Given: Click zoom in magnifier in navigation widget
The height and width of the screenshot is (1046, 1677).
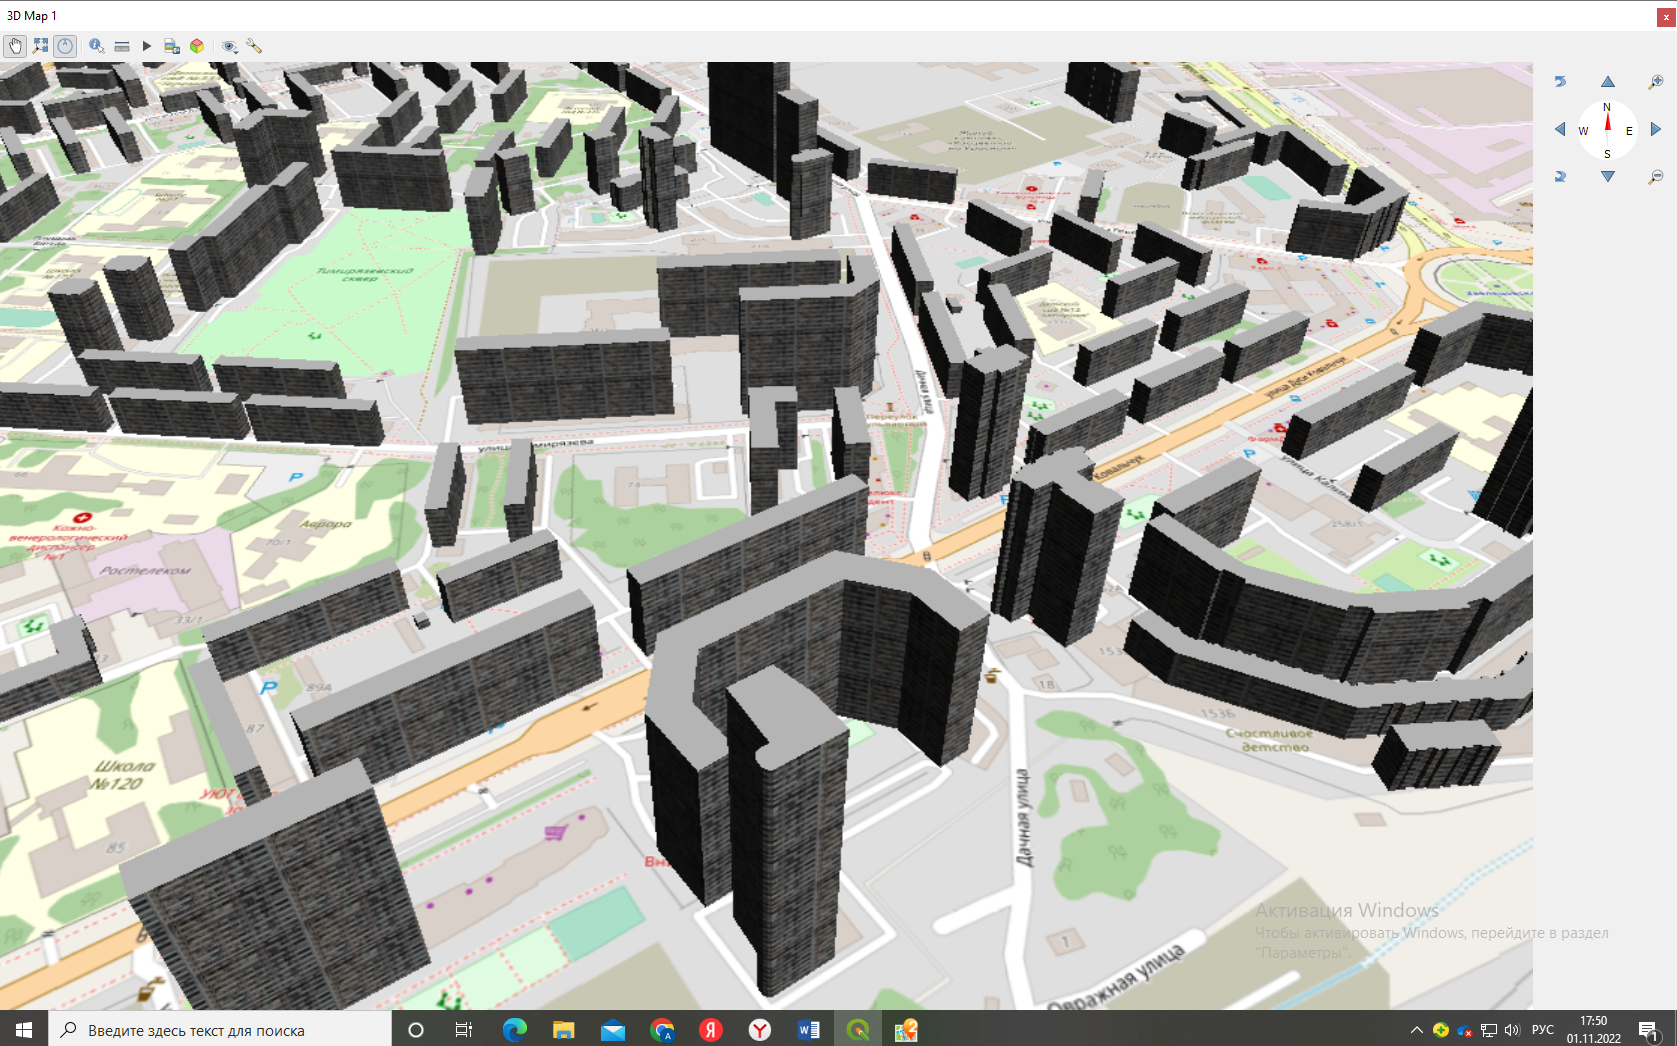Looking at the screenshot, I should 1655,82.
